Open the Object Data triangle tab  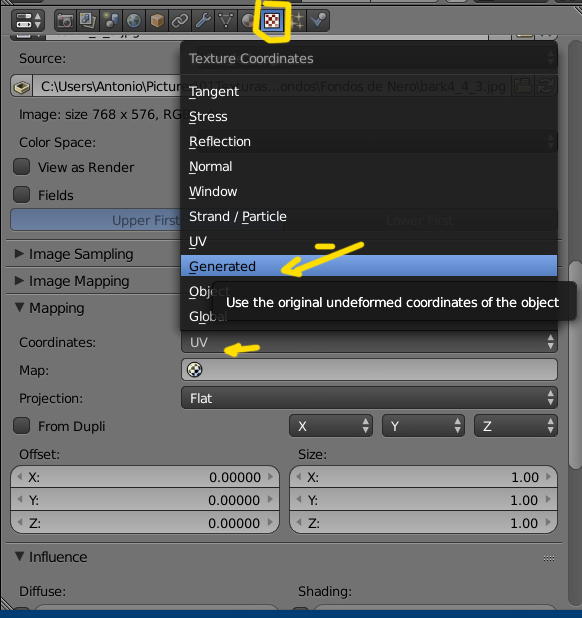coord(226,20)
